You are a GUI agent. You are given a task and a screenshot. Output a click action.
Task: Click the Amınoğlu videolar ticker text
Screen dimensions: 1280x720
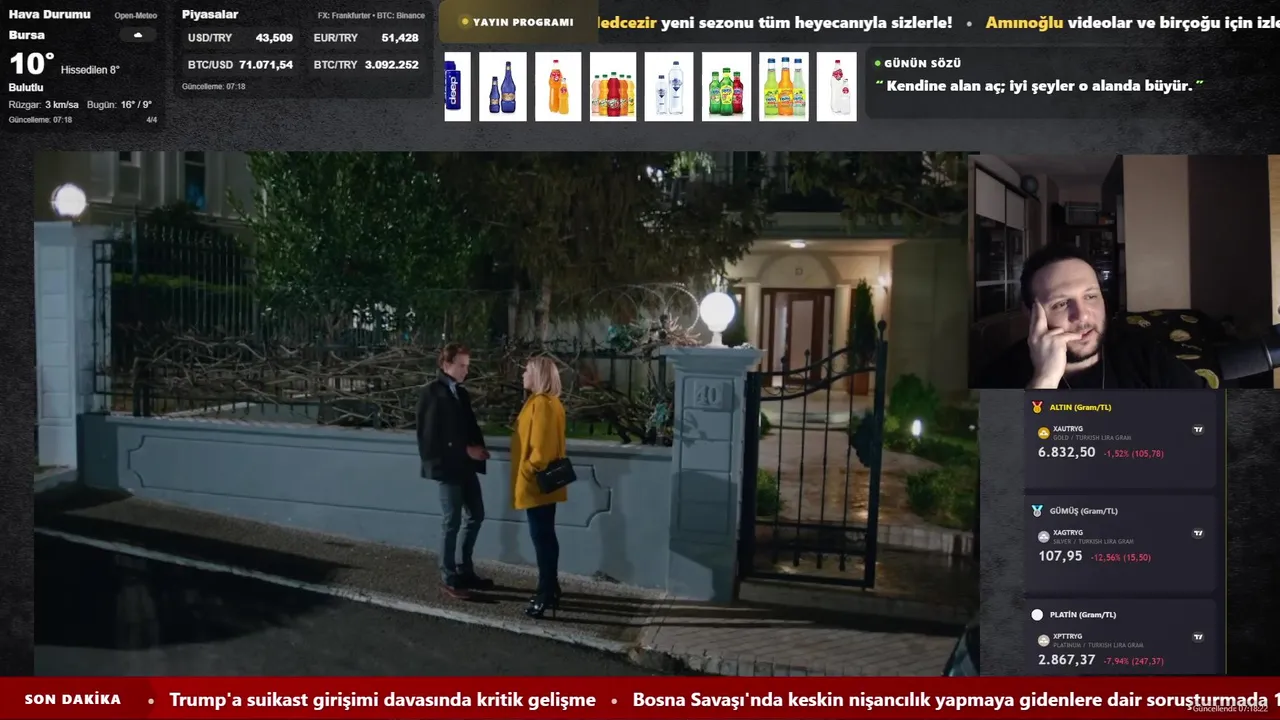click(x=1133, y=22)
